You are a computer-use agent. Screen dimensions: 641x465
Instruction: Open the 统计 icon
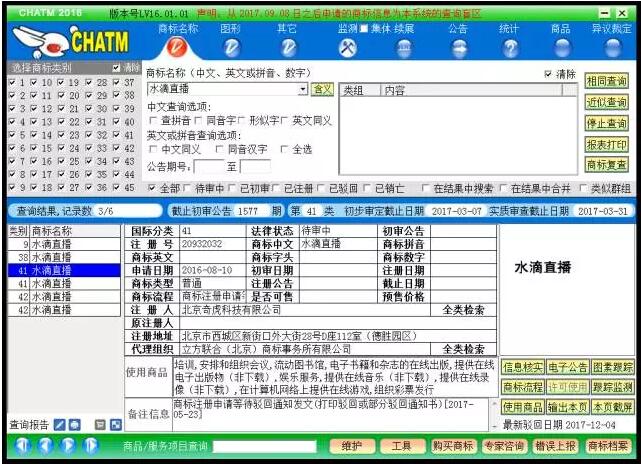click(x=510, y=48)
